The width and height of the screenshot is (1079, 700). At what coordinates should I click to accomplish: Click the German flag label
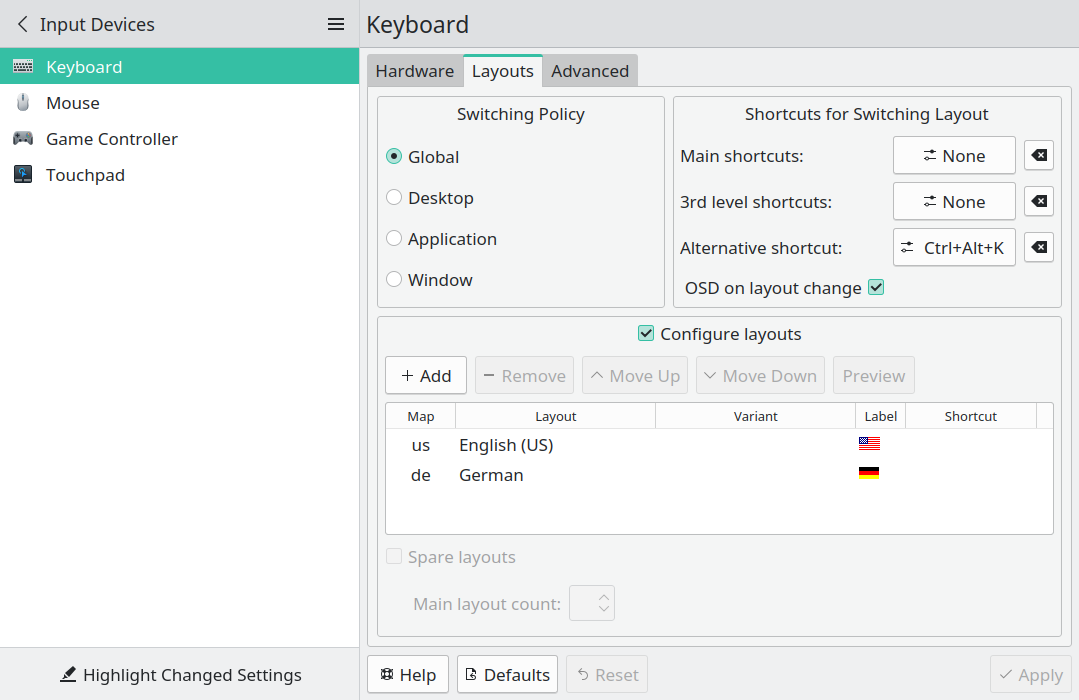point(869,473)
